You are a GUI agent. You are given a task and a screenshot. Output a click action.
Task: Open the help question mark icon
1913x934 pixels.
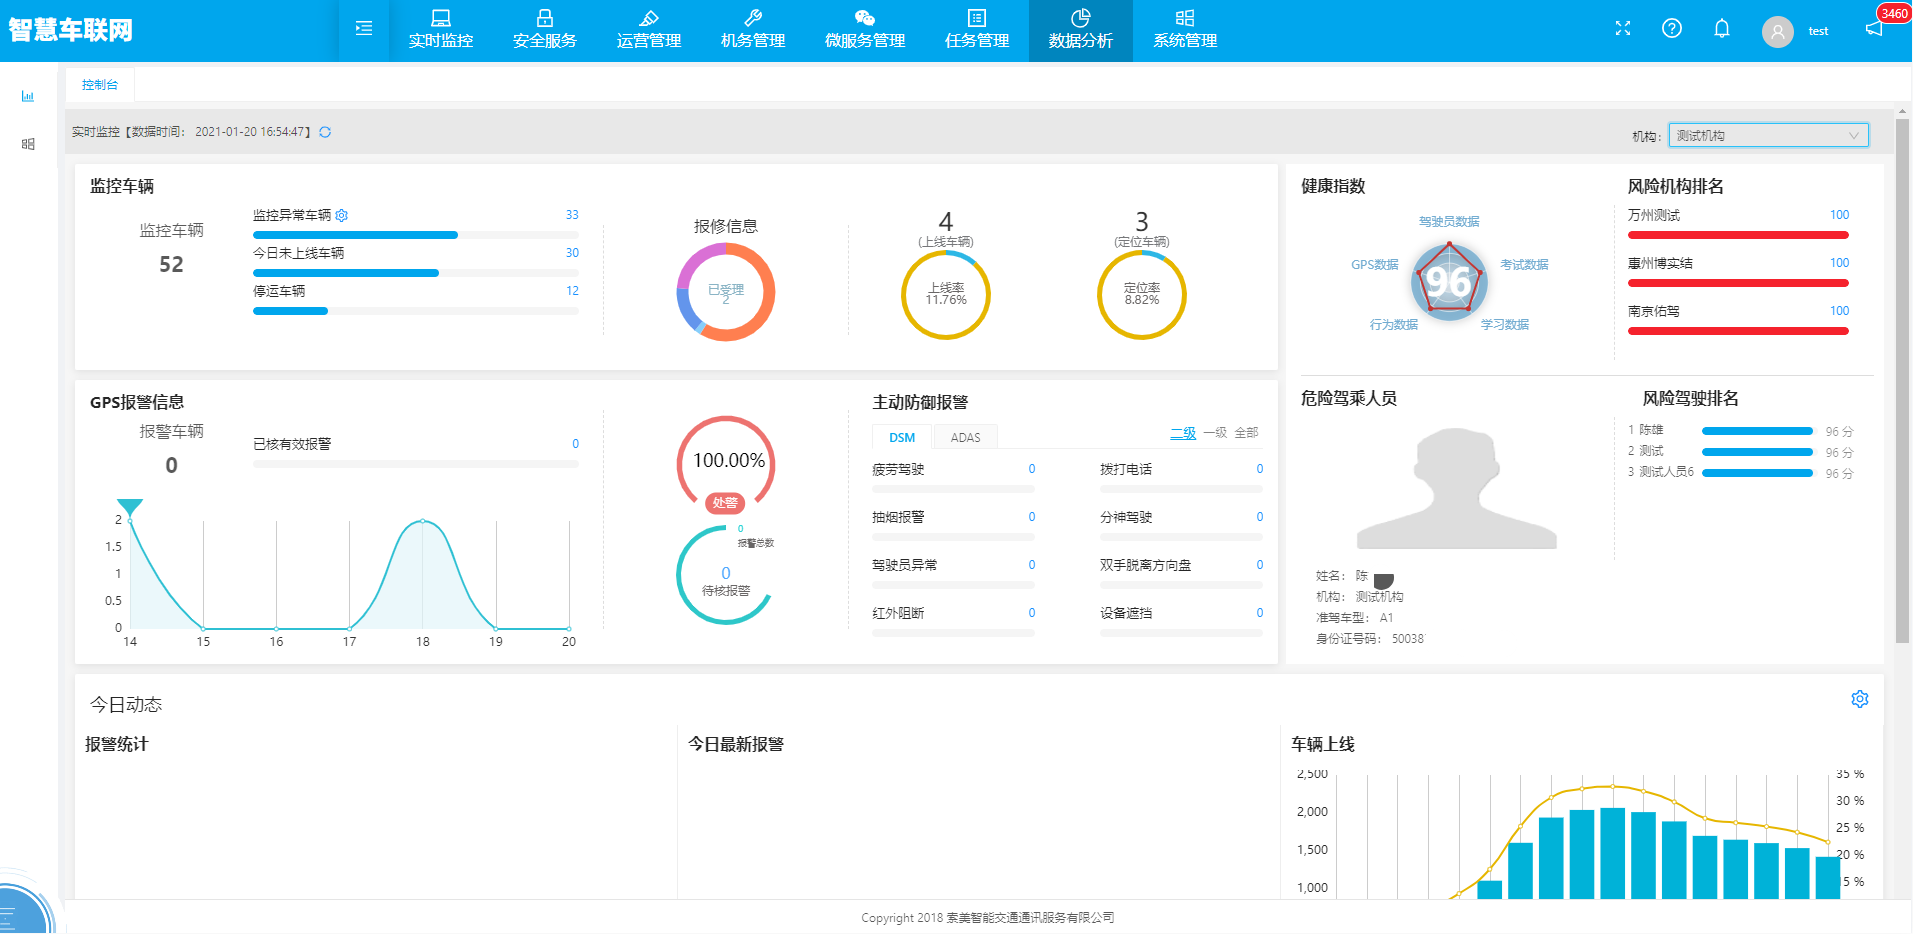pos(1672,29)
